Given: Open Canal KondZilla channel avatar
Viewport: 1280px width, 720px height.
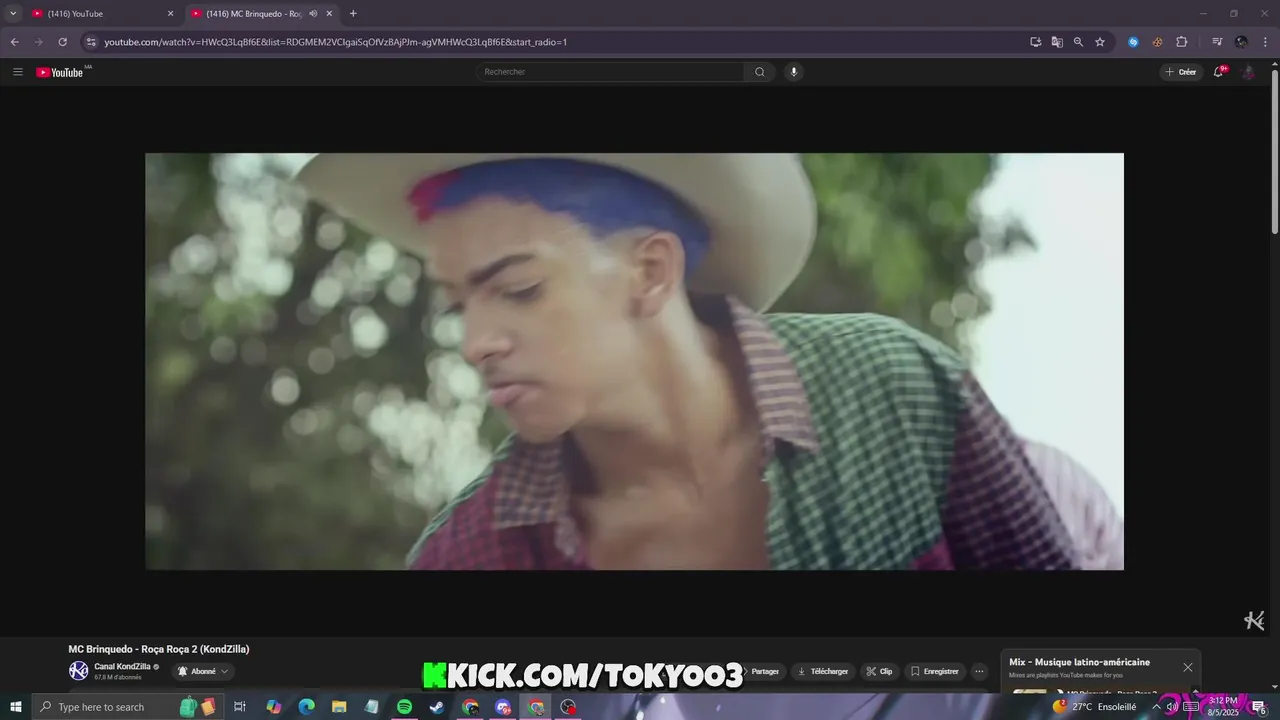Looking at the screenshot, I should point(78,671).
